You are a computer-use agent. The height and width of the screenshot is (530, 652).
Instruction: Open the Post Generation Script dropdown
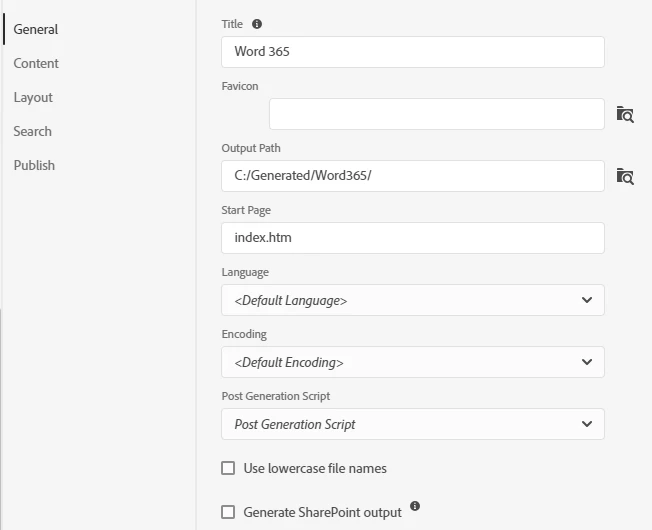[x=412, y=424]
